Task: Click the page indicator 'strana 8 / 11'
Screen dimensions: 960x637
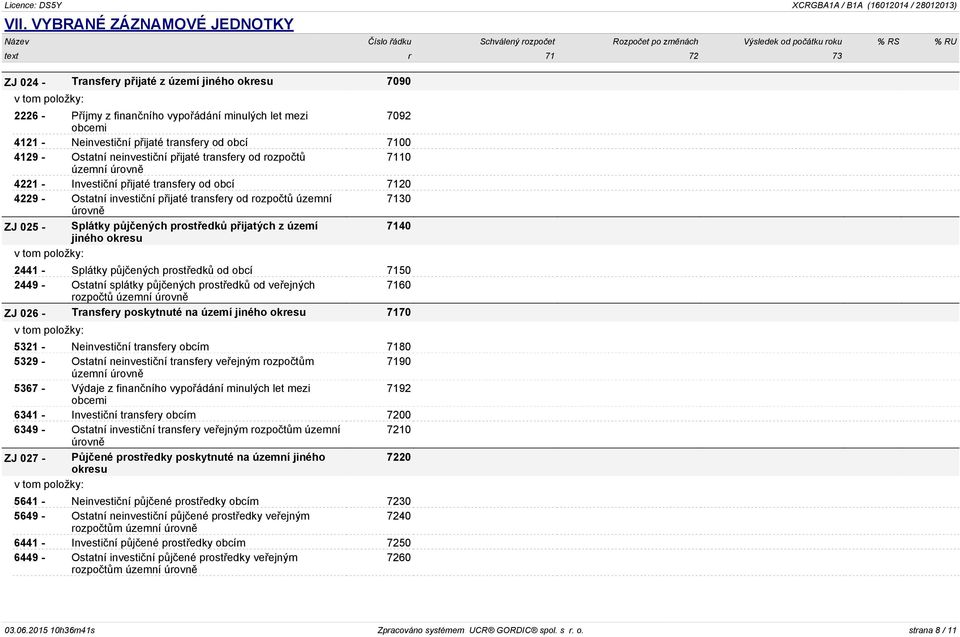Action: tap(932, 630)
